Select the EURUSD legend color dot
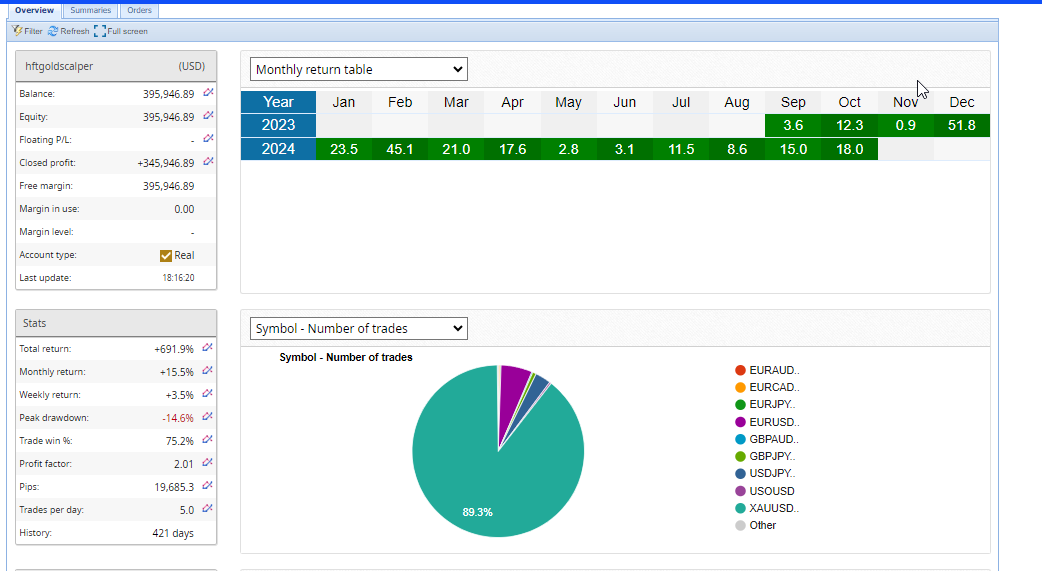This screenshot has width=1042, height=571. [x=740, y=422]
